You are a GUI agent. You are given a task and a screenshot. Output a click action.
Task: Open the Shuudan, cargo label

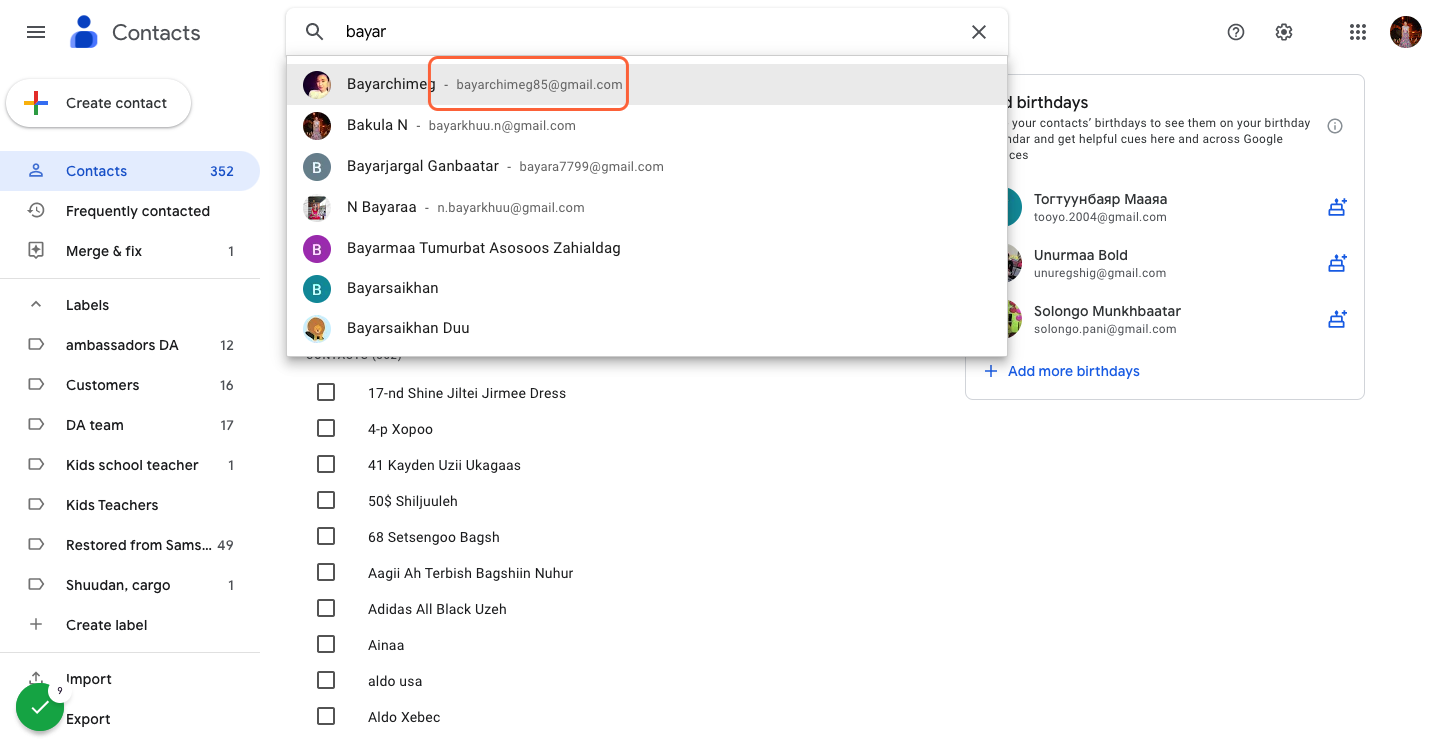tap(130, 585)
